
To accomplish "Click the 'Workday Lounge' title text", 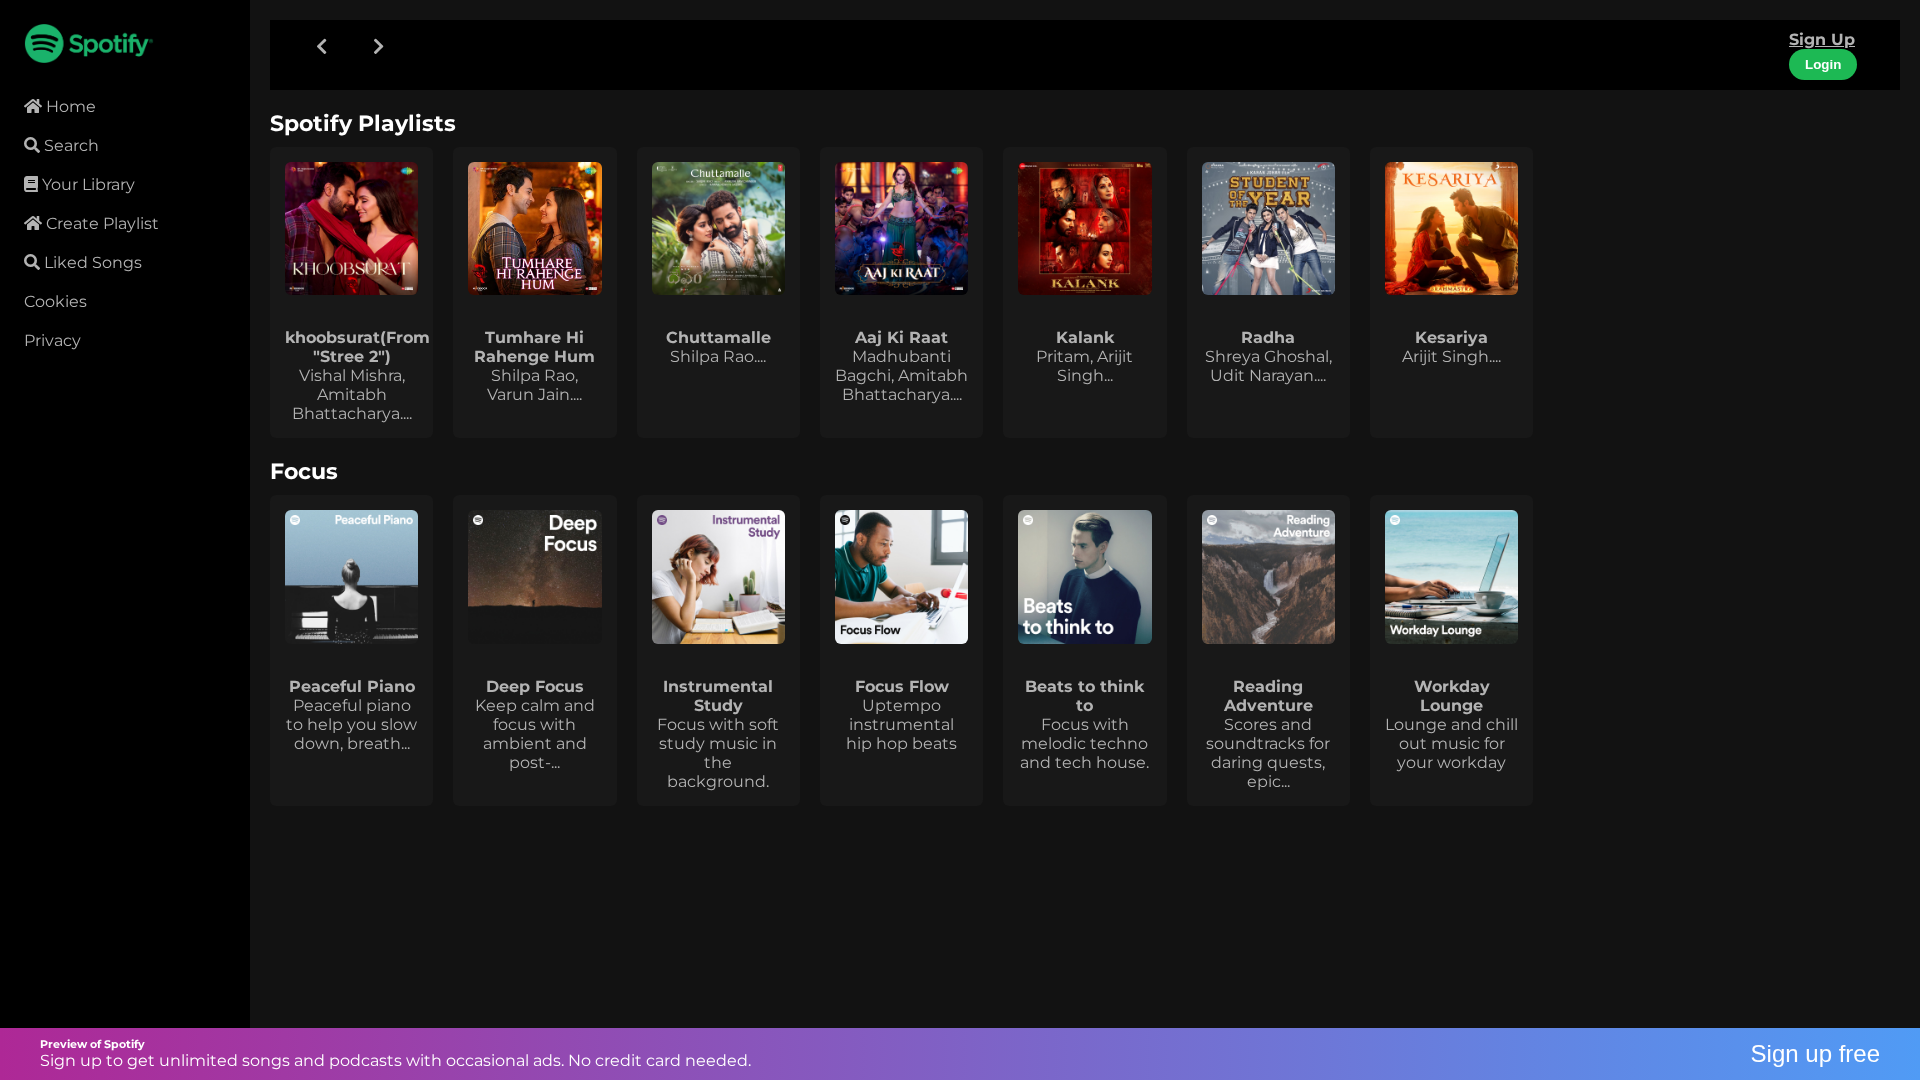I will tap(1452, 696).
